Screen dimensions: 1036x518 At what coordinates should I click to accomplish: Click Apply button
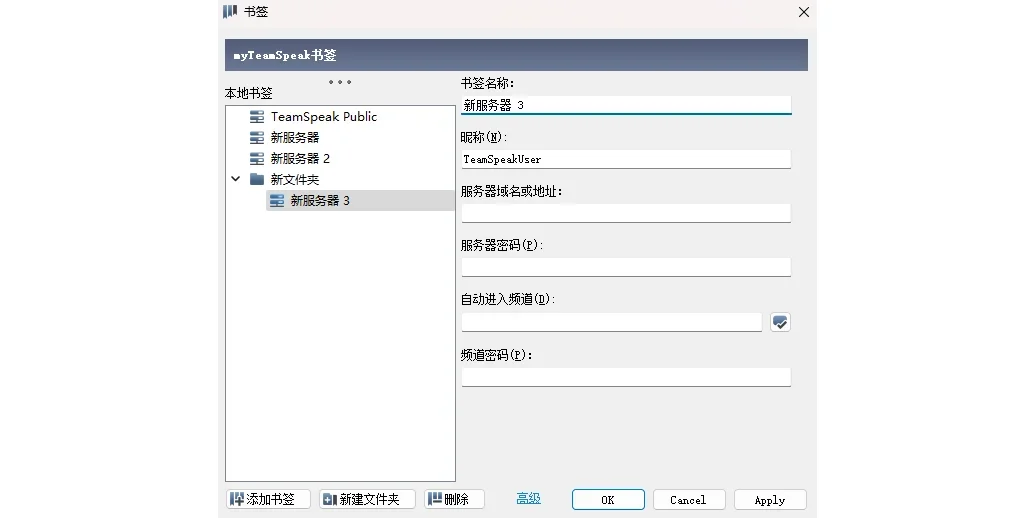pos(770,500)
